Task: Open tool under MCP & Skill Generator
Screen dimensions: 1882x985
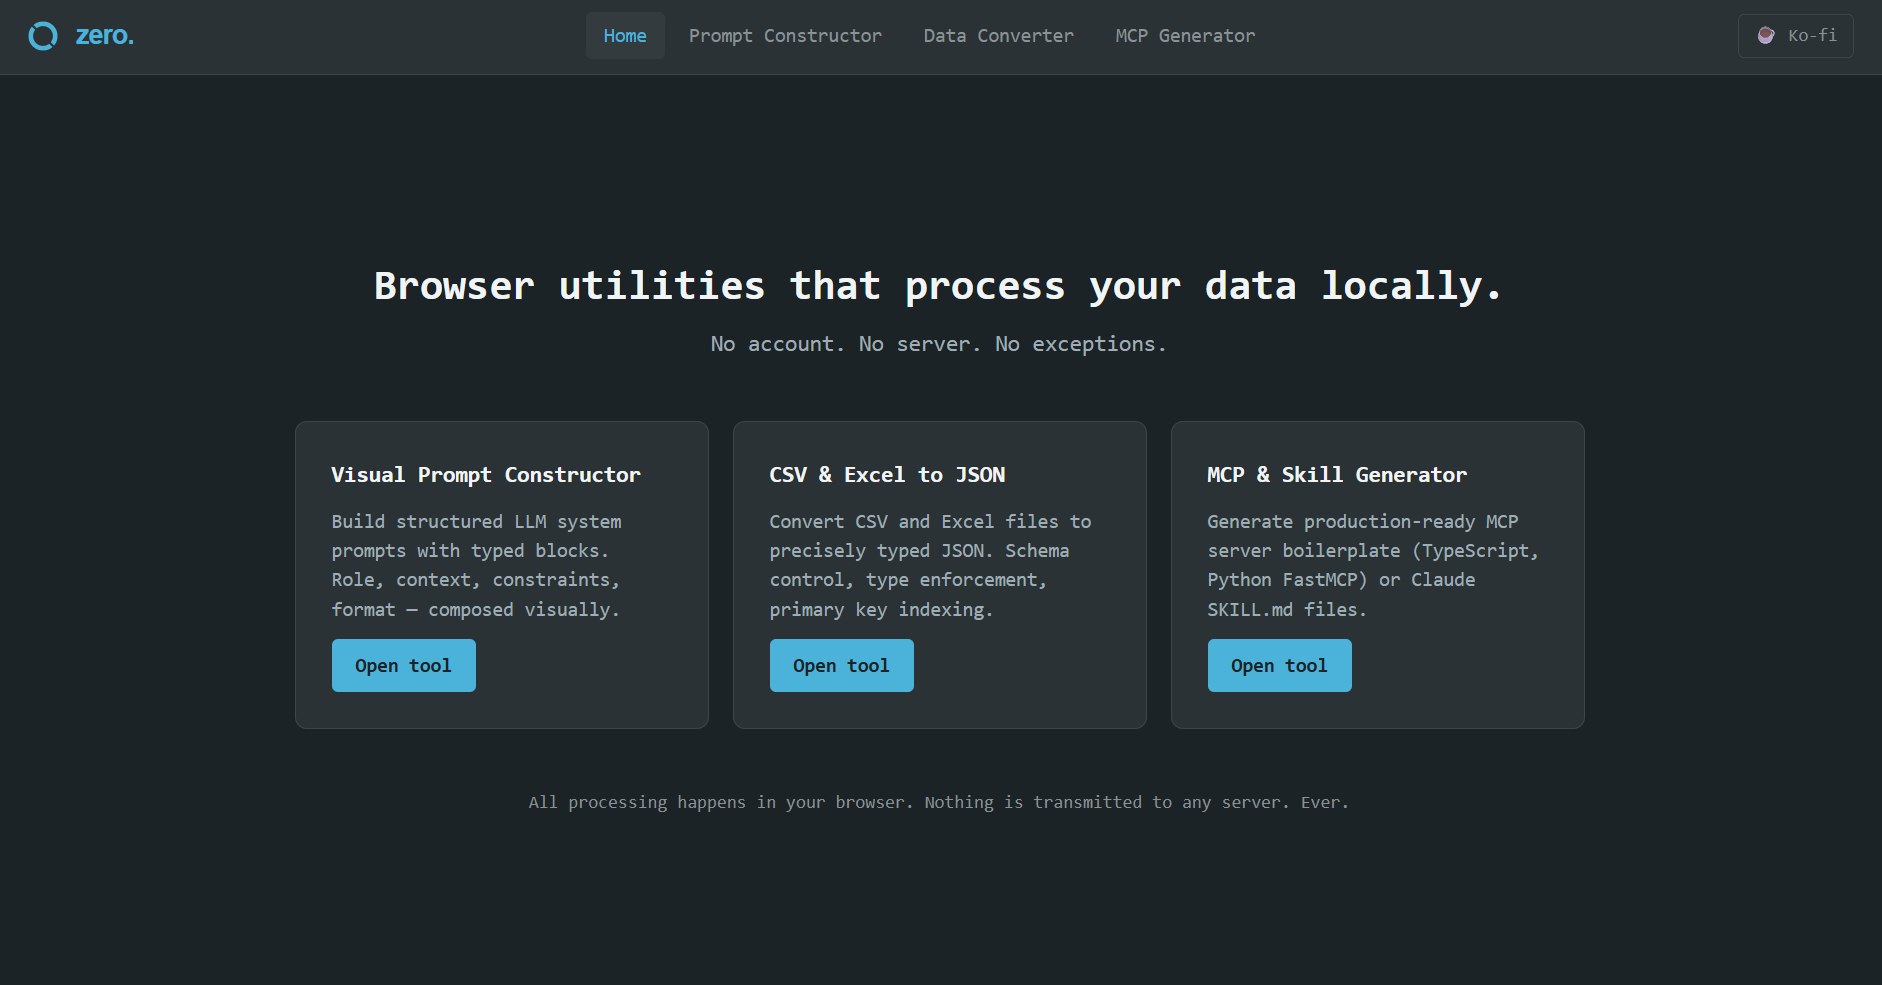Action: pos(1280,665)
